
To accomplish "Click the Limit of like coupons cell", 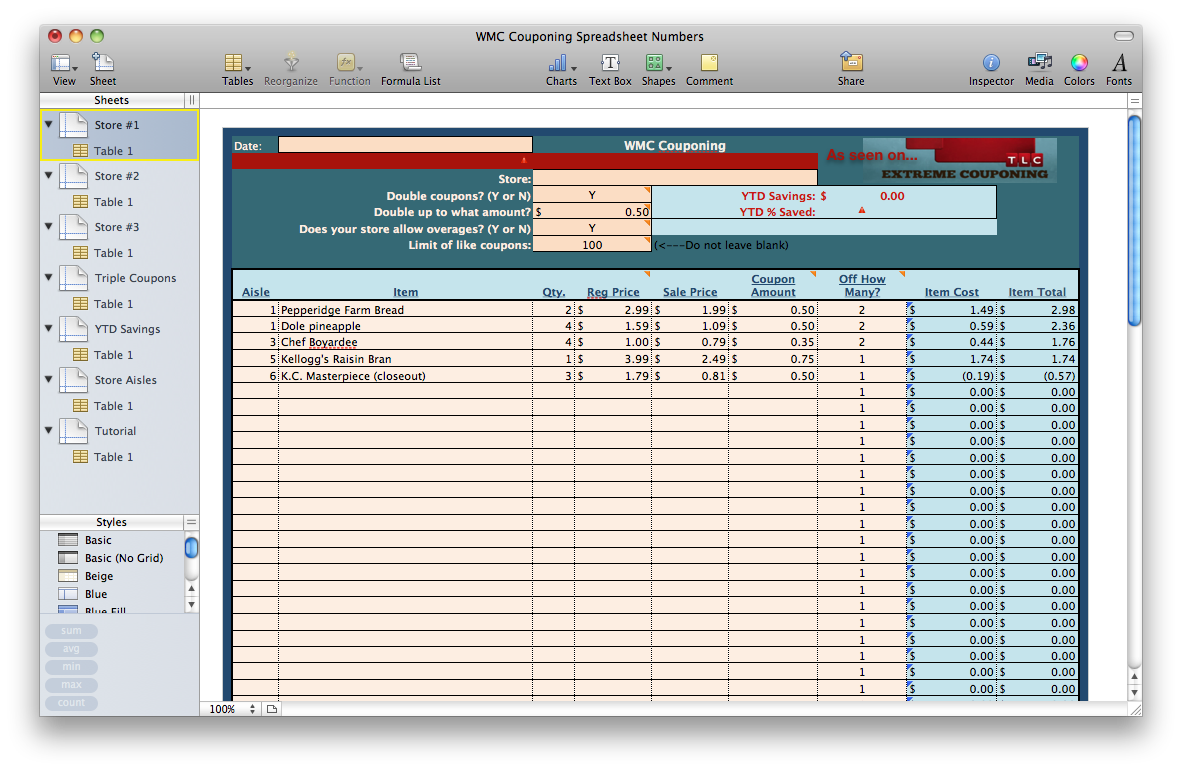I will 592,245.
